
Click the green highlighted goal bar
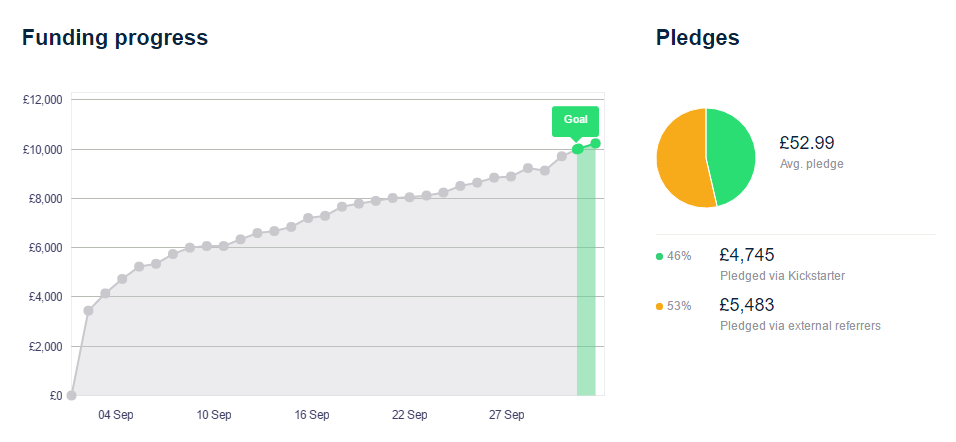click(x=586, y=280)
